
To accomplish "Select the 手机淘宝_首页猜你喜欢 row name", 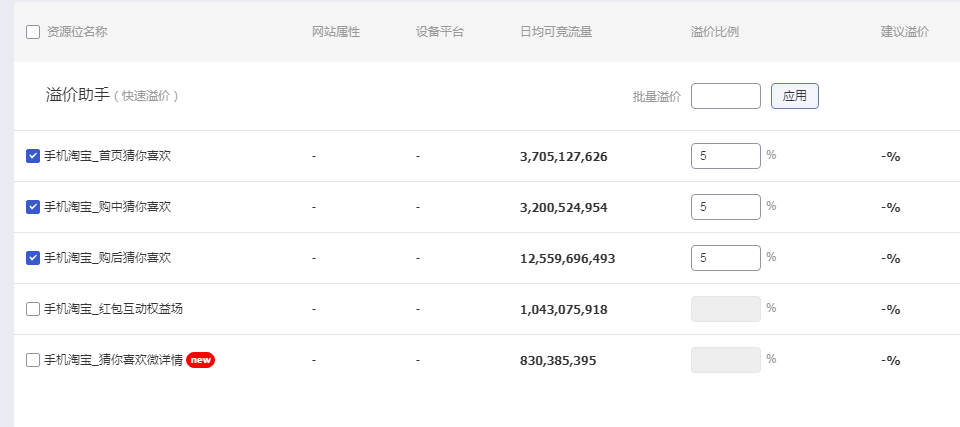I will (108, 156).
